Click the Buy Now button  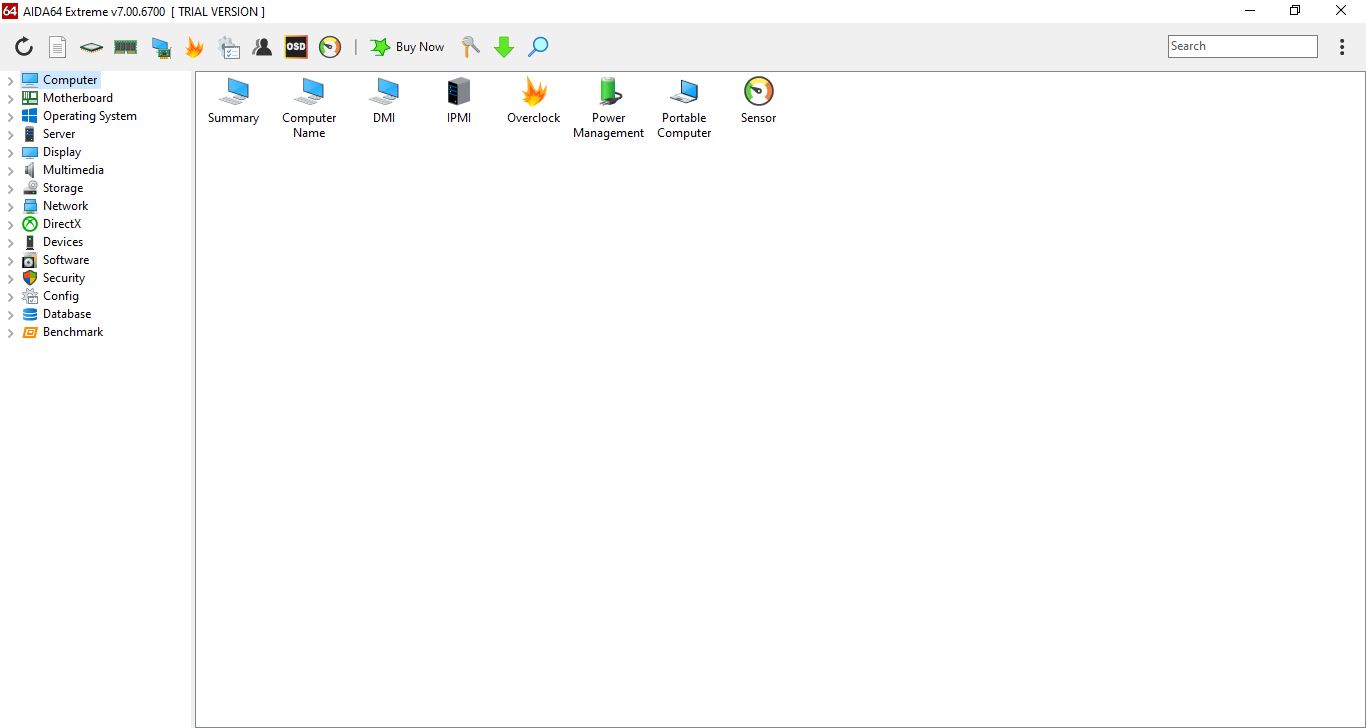coord(407,47)
